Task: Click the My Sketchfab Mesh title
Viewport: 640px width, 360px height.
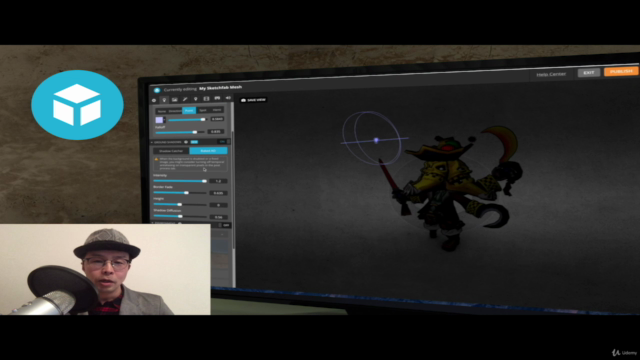Action: click(220, 87)
